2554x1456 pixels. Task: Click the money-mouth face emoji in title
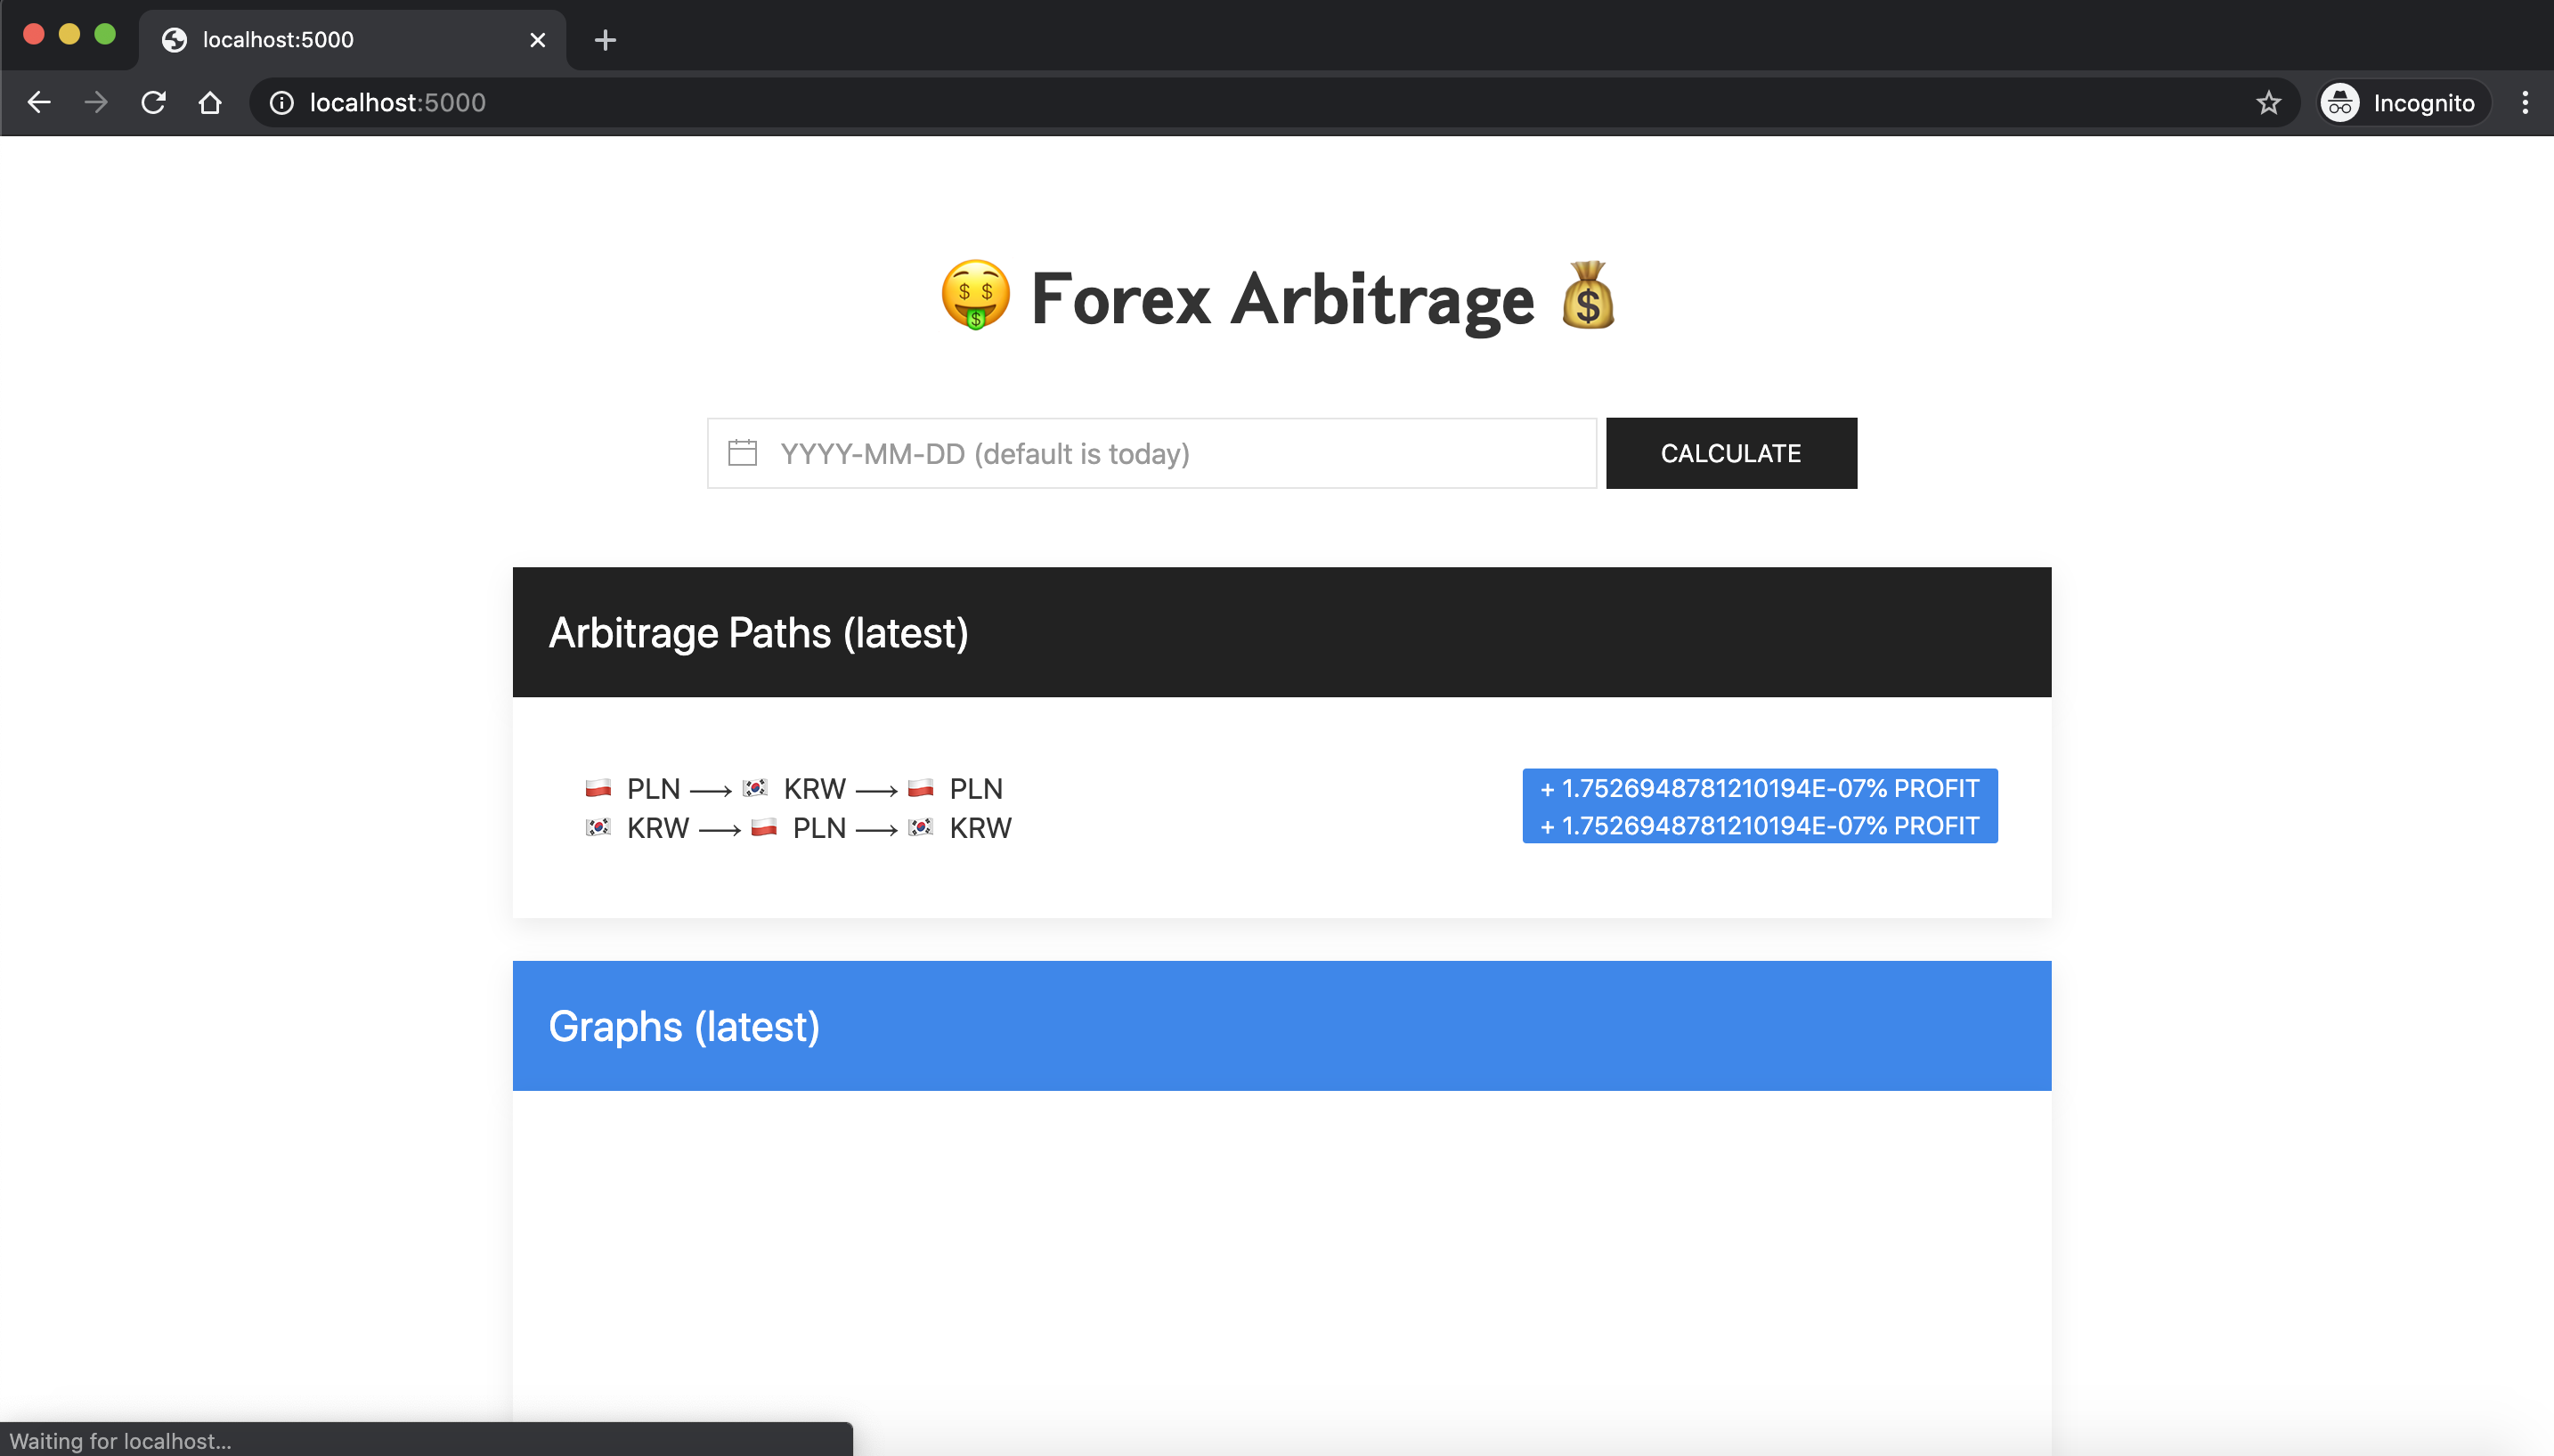975,295
